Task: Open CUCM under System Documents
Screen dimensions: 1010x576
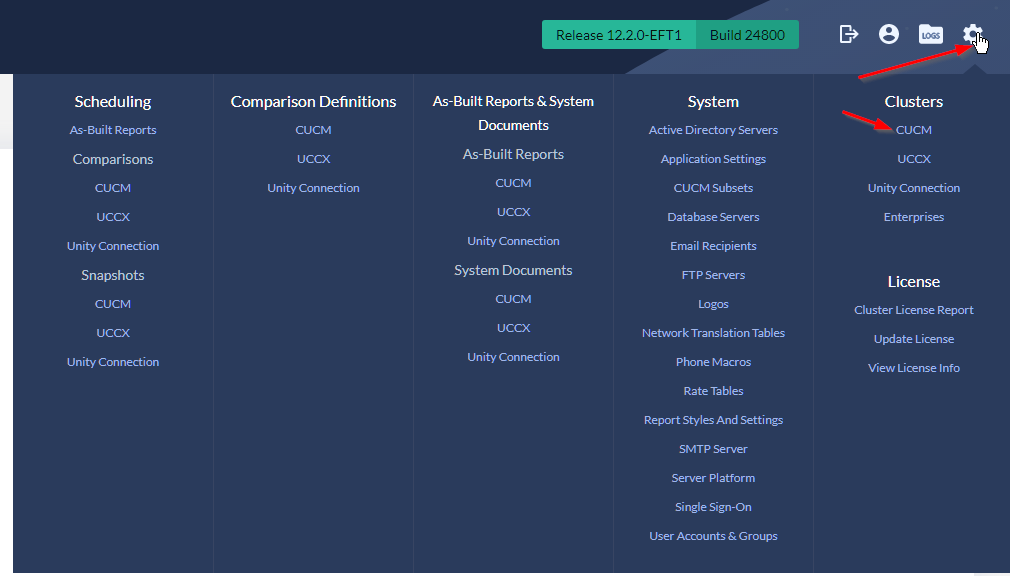Action: (513, 298)
